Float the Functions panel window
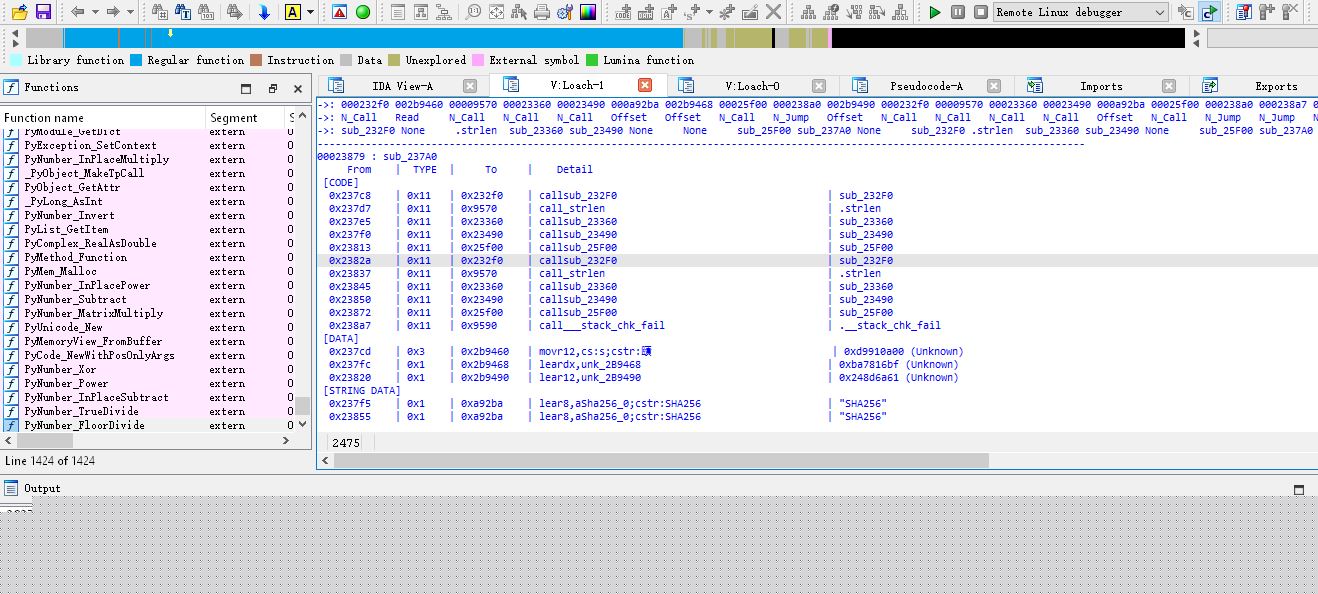1318x594 pixels. coord(272,88)
